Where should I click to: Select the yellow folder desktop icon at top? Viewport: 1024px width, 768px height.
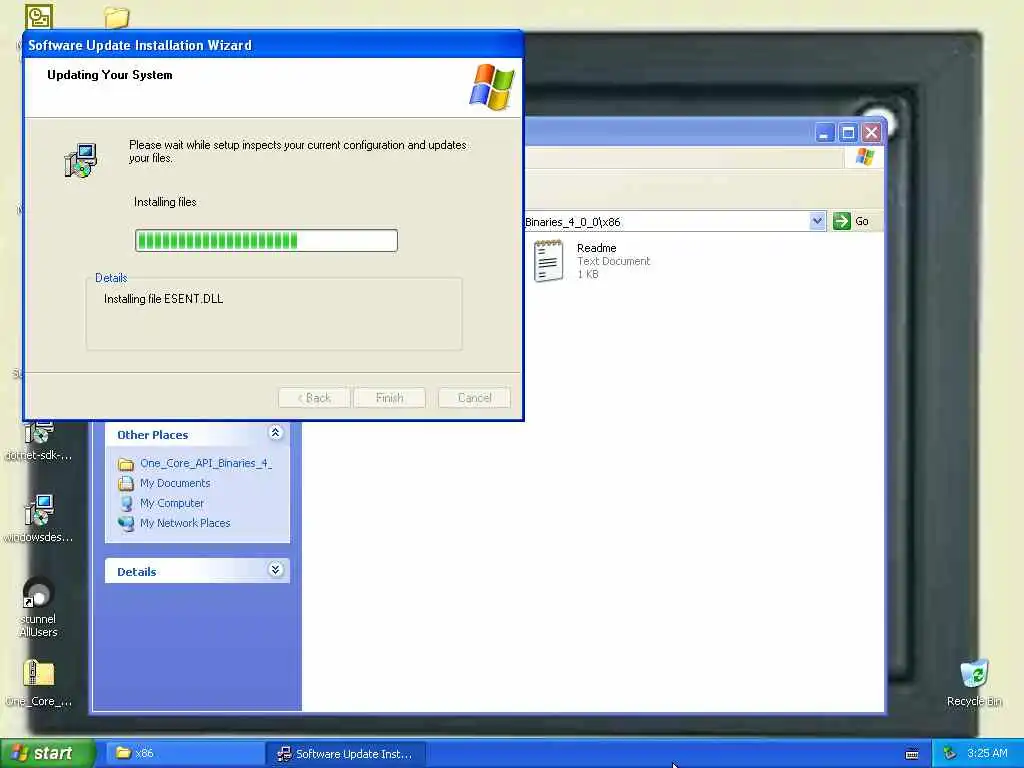(117, 17)
